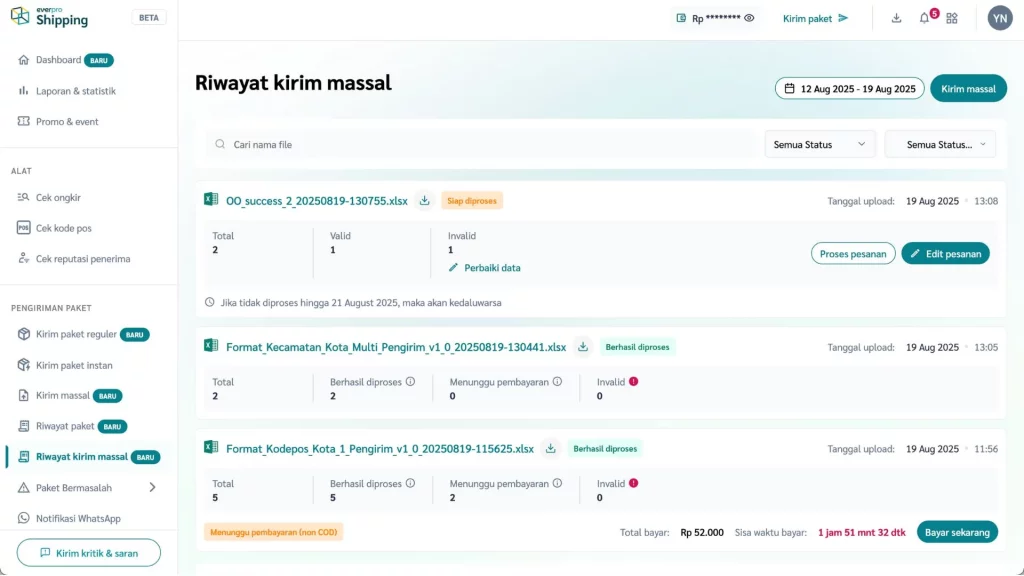Open the date range picker 12 Aug - 19 Aug 2025
Screen dimensions: 1024x576
click(x=849, y=89)
